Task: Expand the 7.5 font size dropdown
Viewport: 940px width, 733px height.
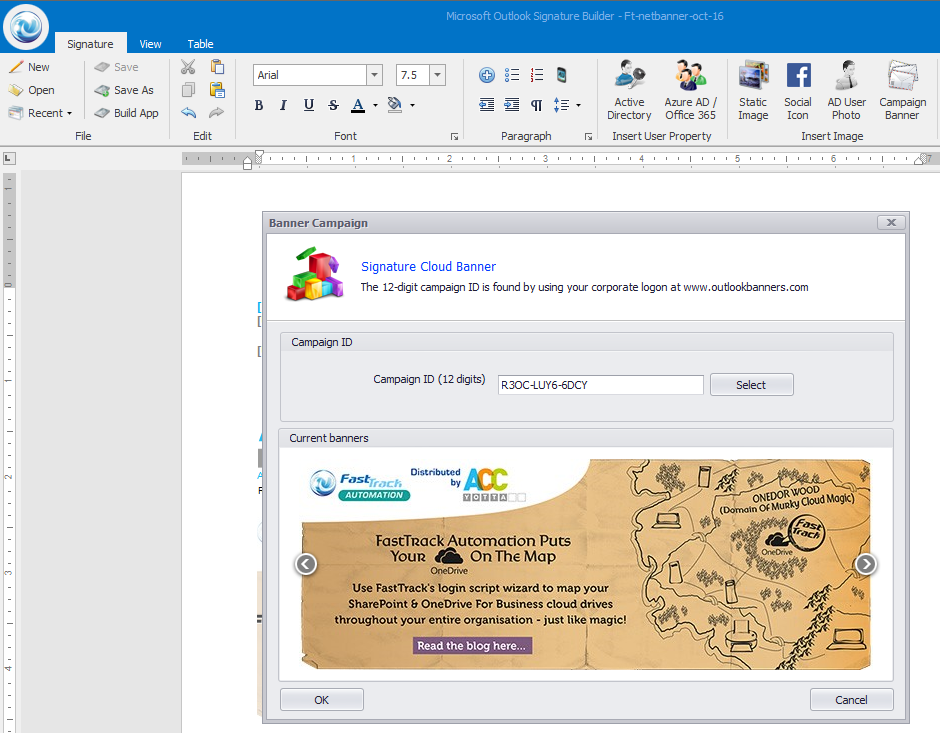Action: 438,75
